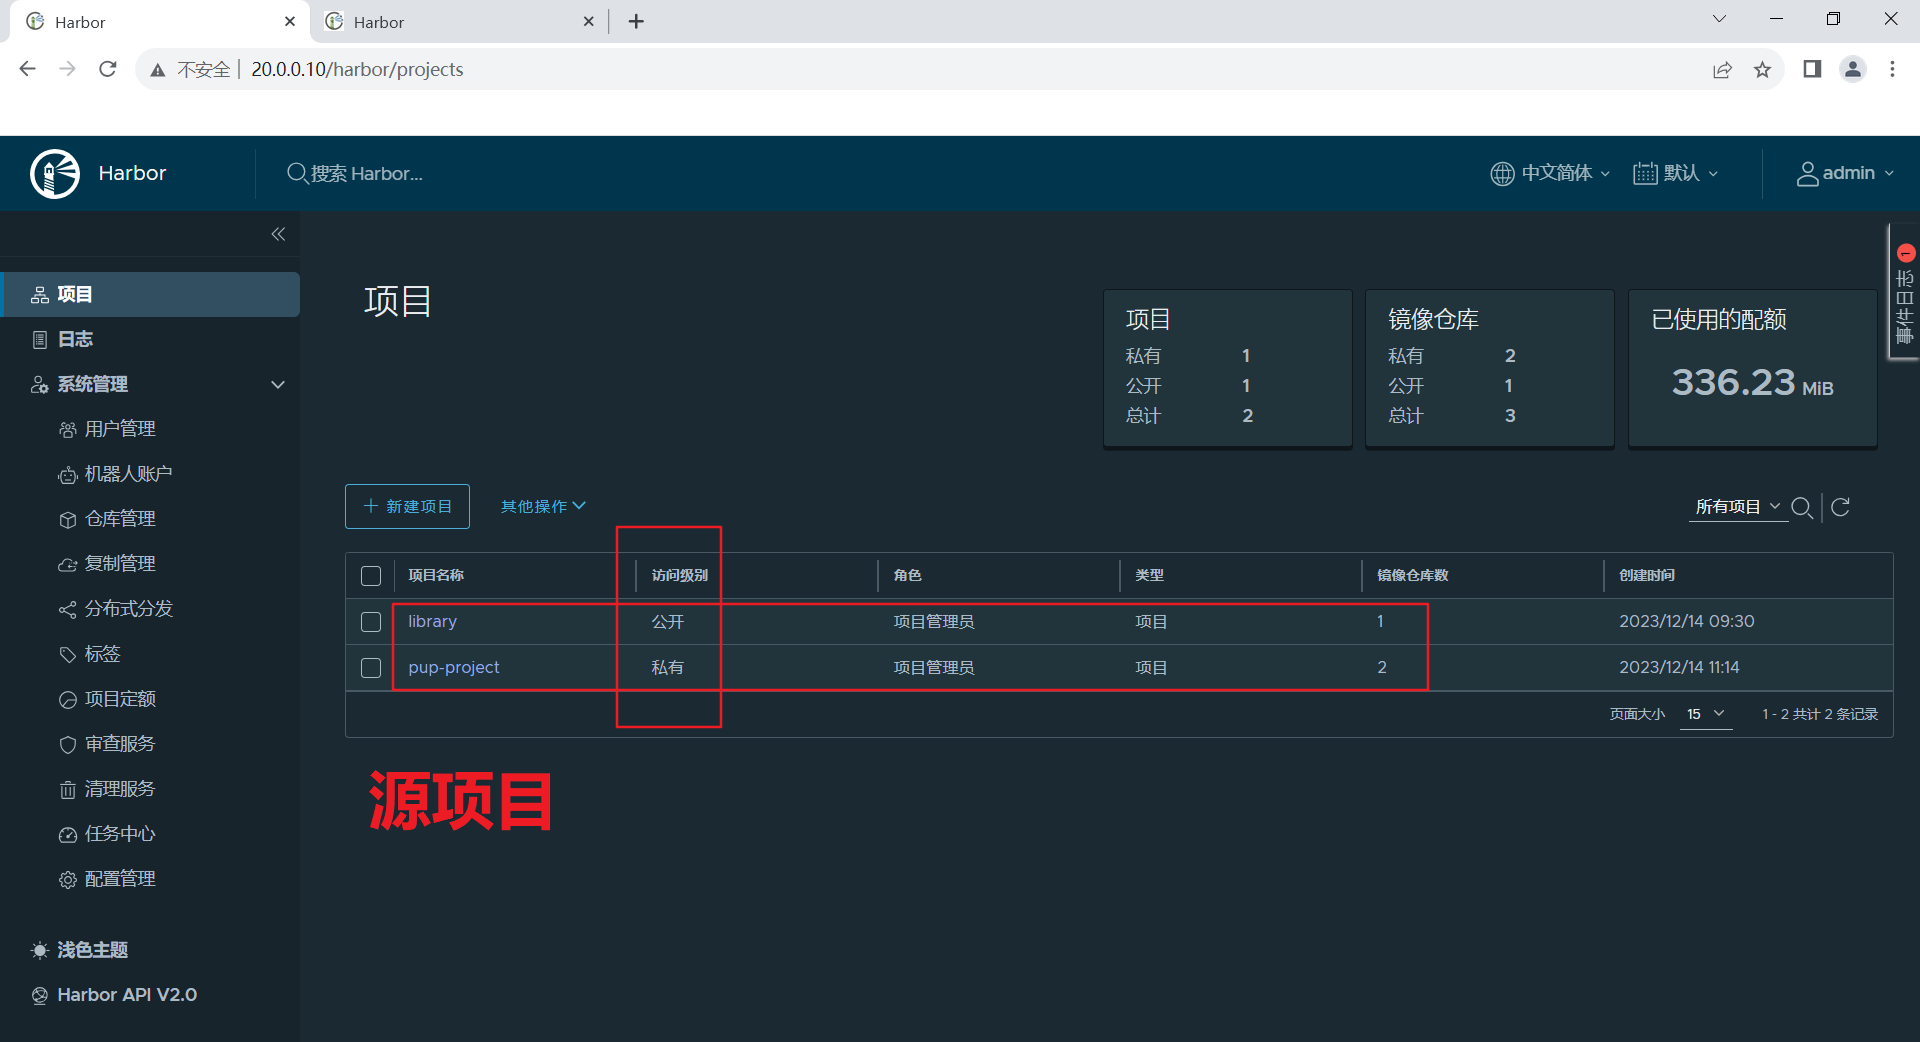Close the first Harbor tab
Viewport: 1920px width, 1042px height.
click(x=290, y=21)
